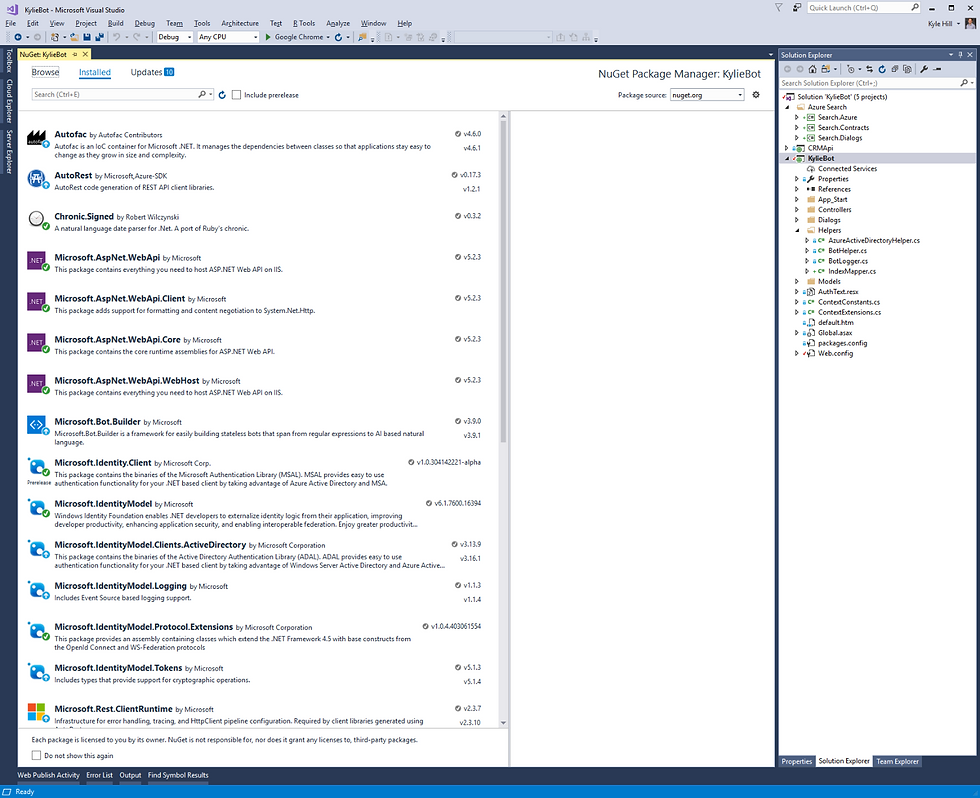Click the search magnifier in NuGet search box
Image resolution: width=980 pixels, height=798 pixels.
[x=202, y=94]
